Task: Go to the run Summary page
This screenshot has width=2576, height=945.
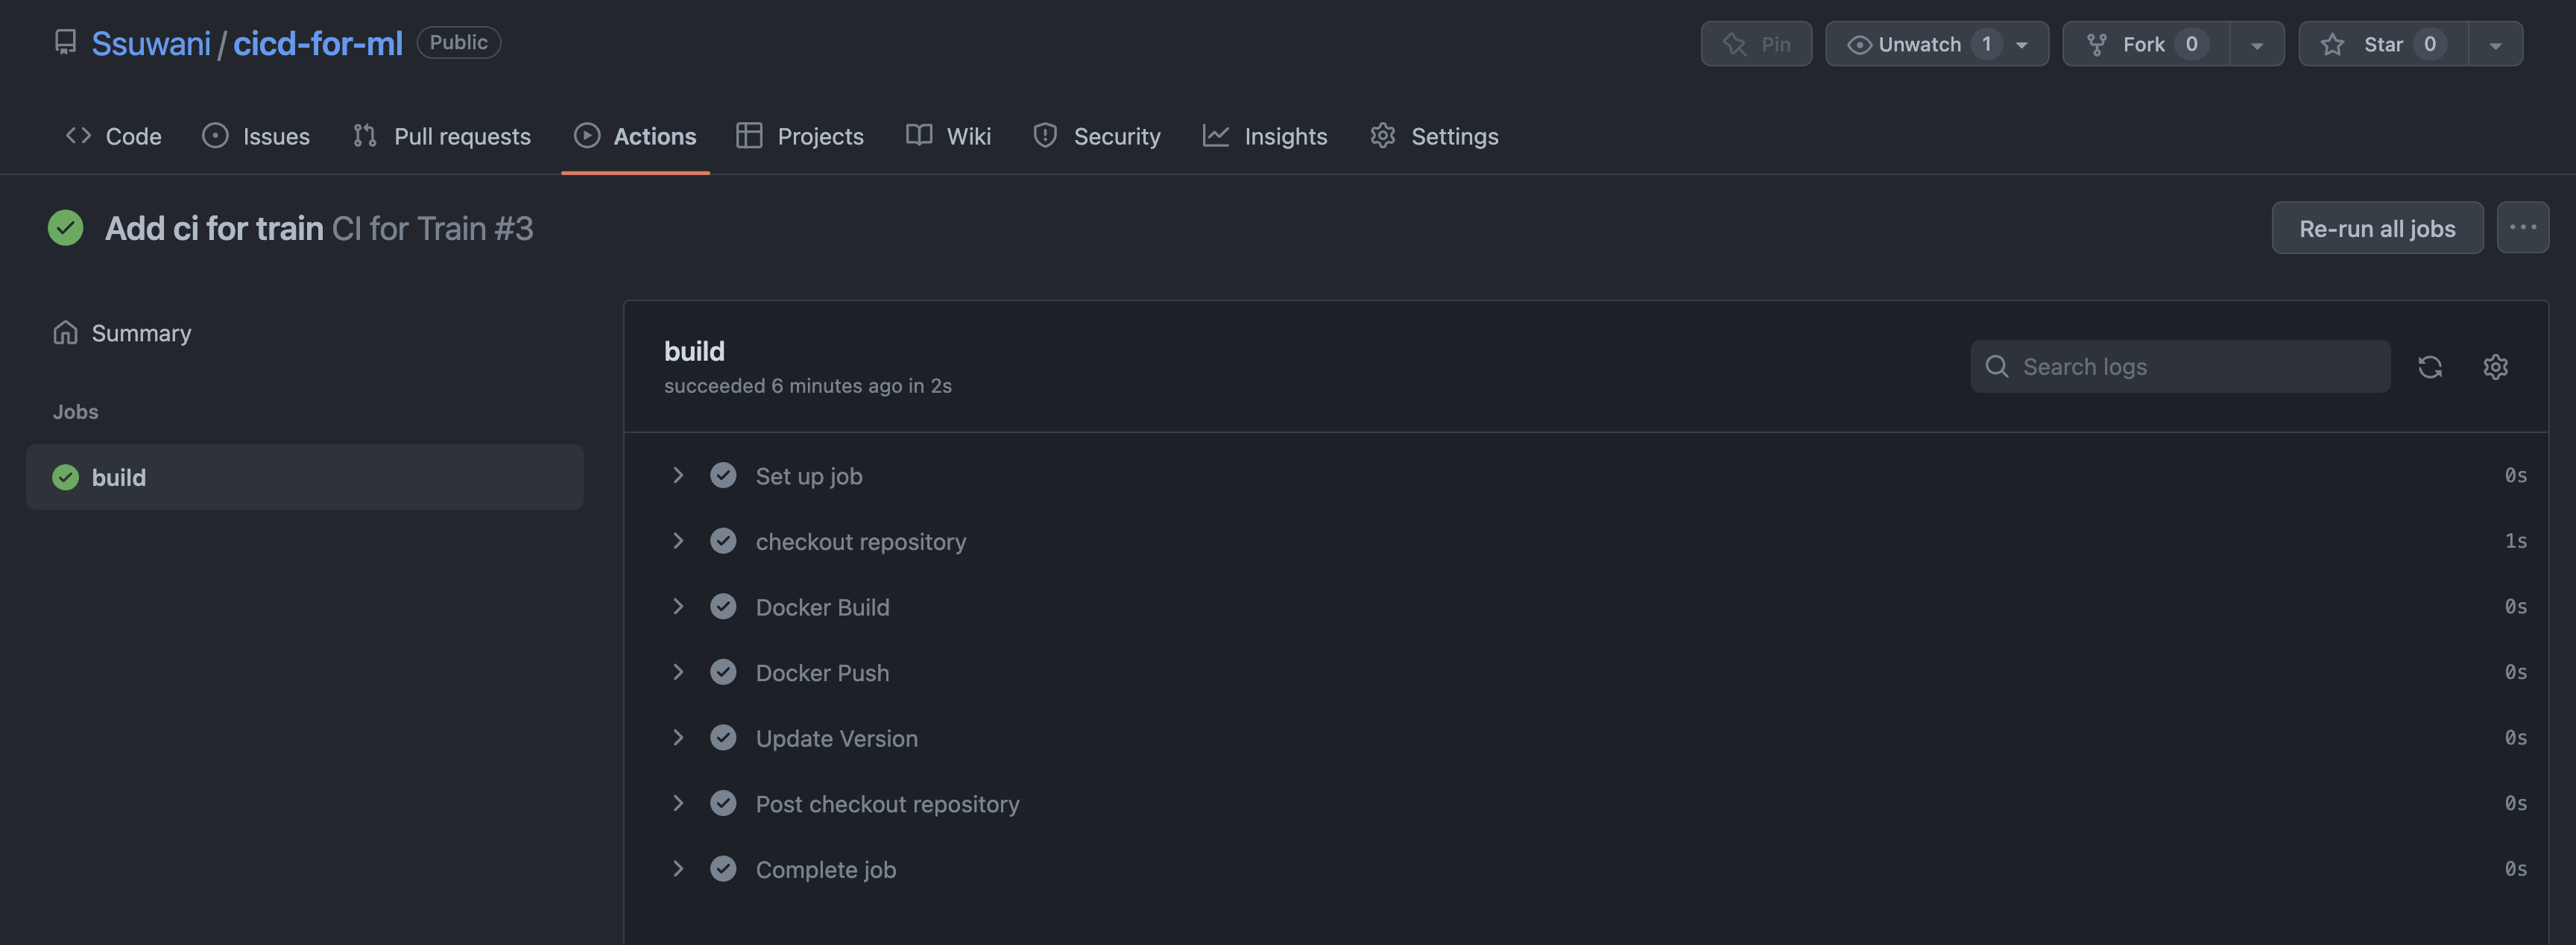Action: pyautogui.click(x=121, y=333)
